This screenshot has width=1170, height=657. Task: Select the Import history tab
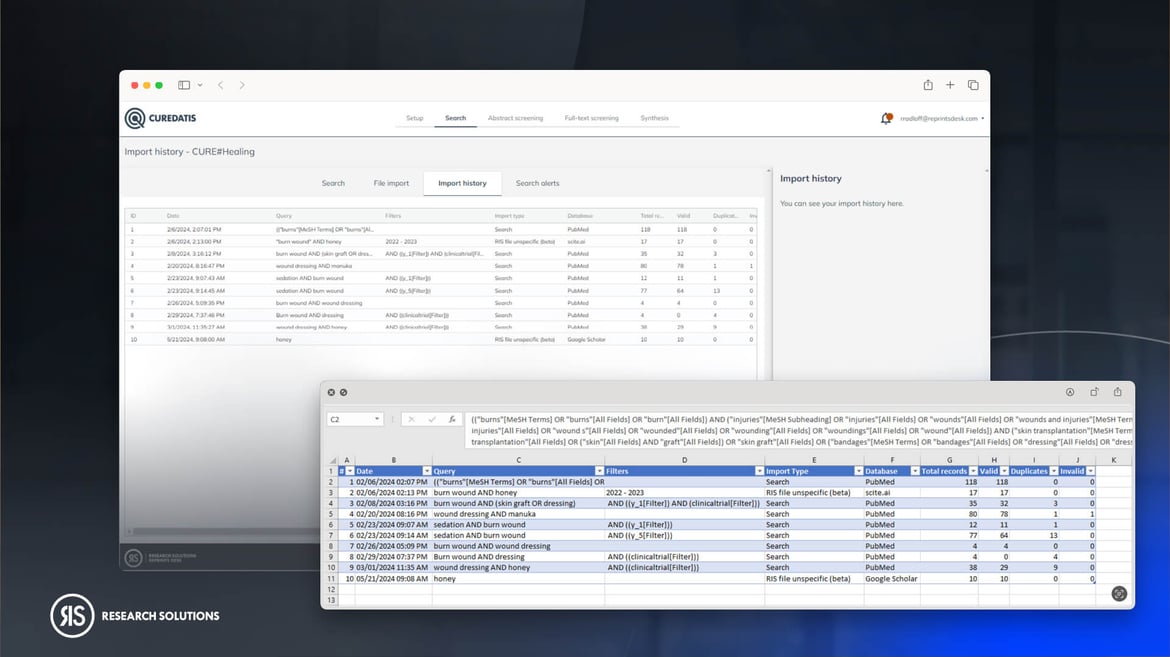pyautogui.click(x=462, y=183)
